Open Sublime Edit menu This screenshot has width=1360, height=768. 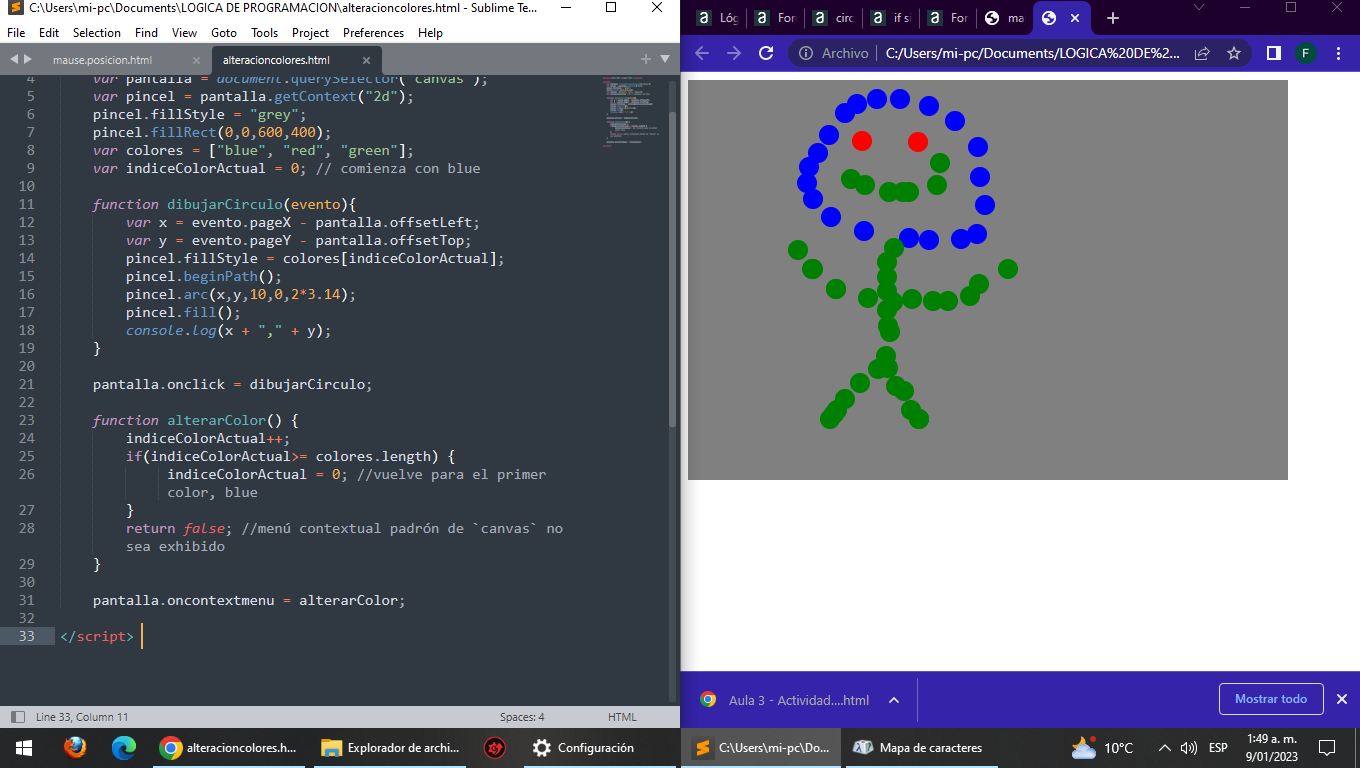click(49, 33)
